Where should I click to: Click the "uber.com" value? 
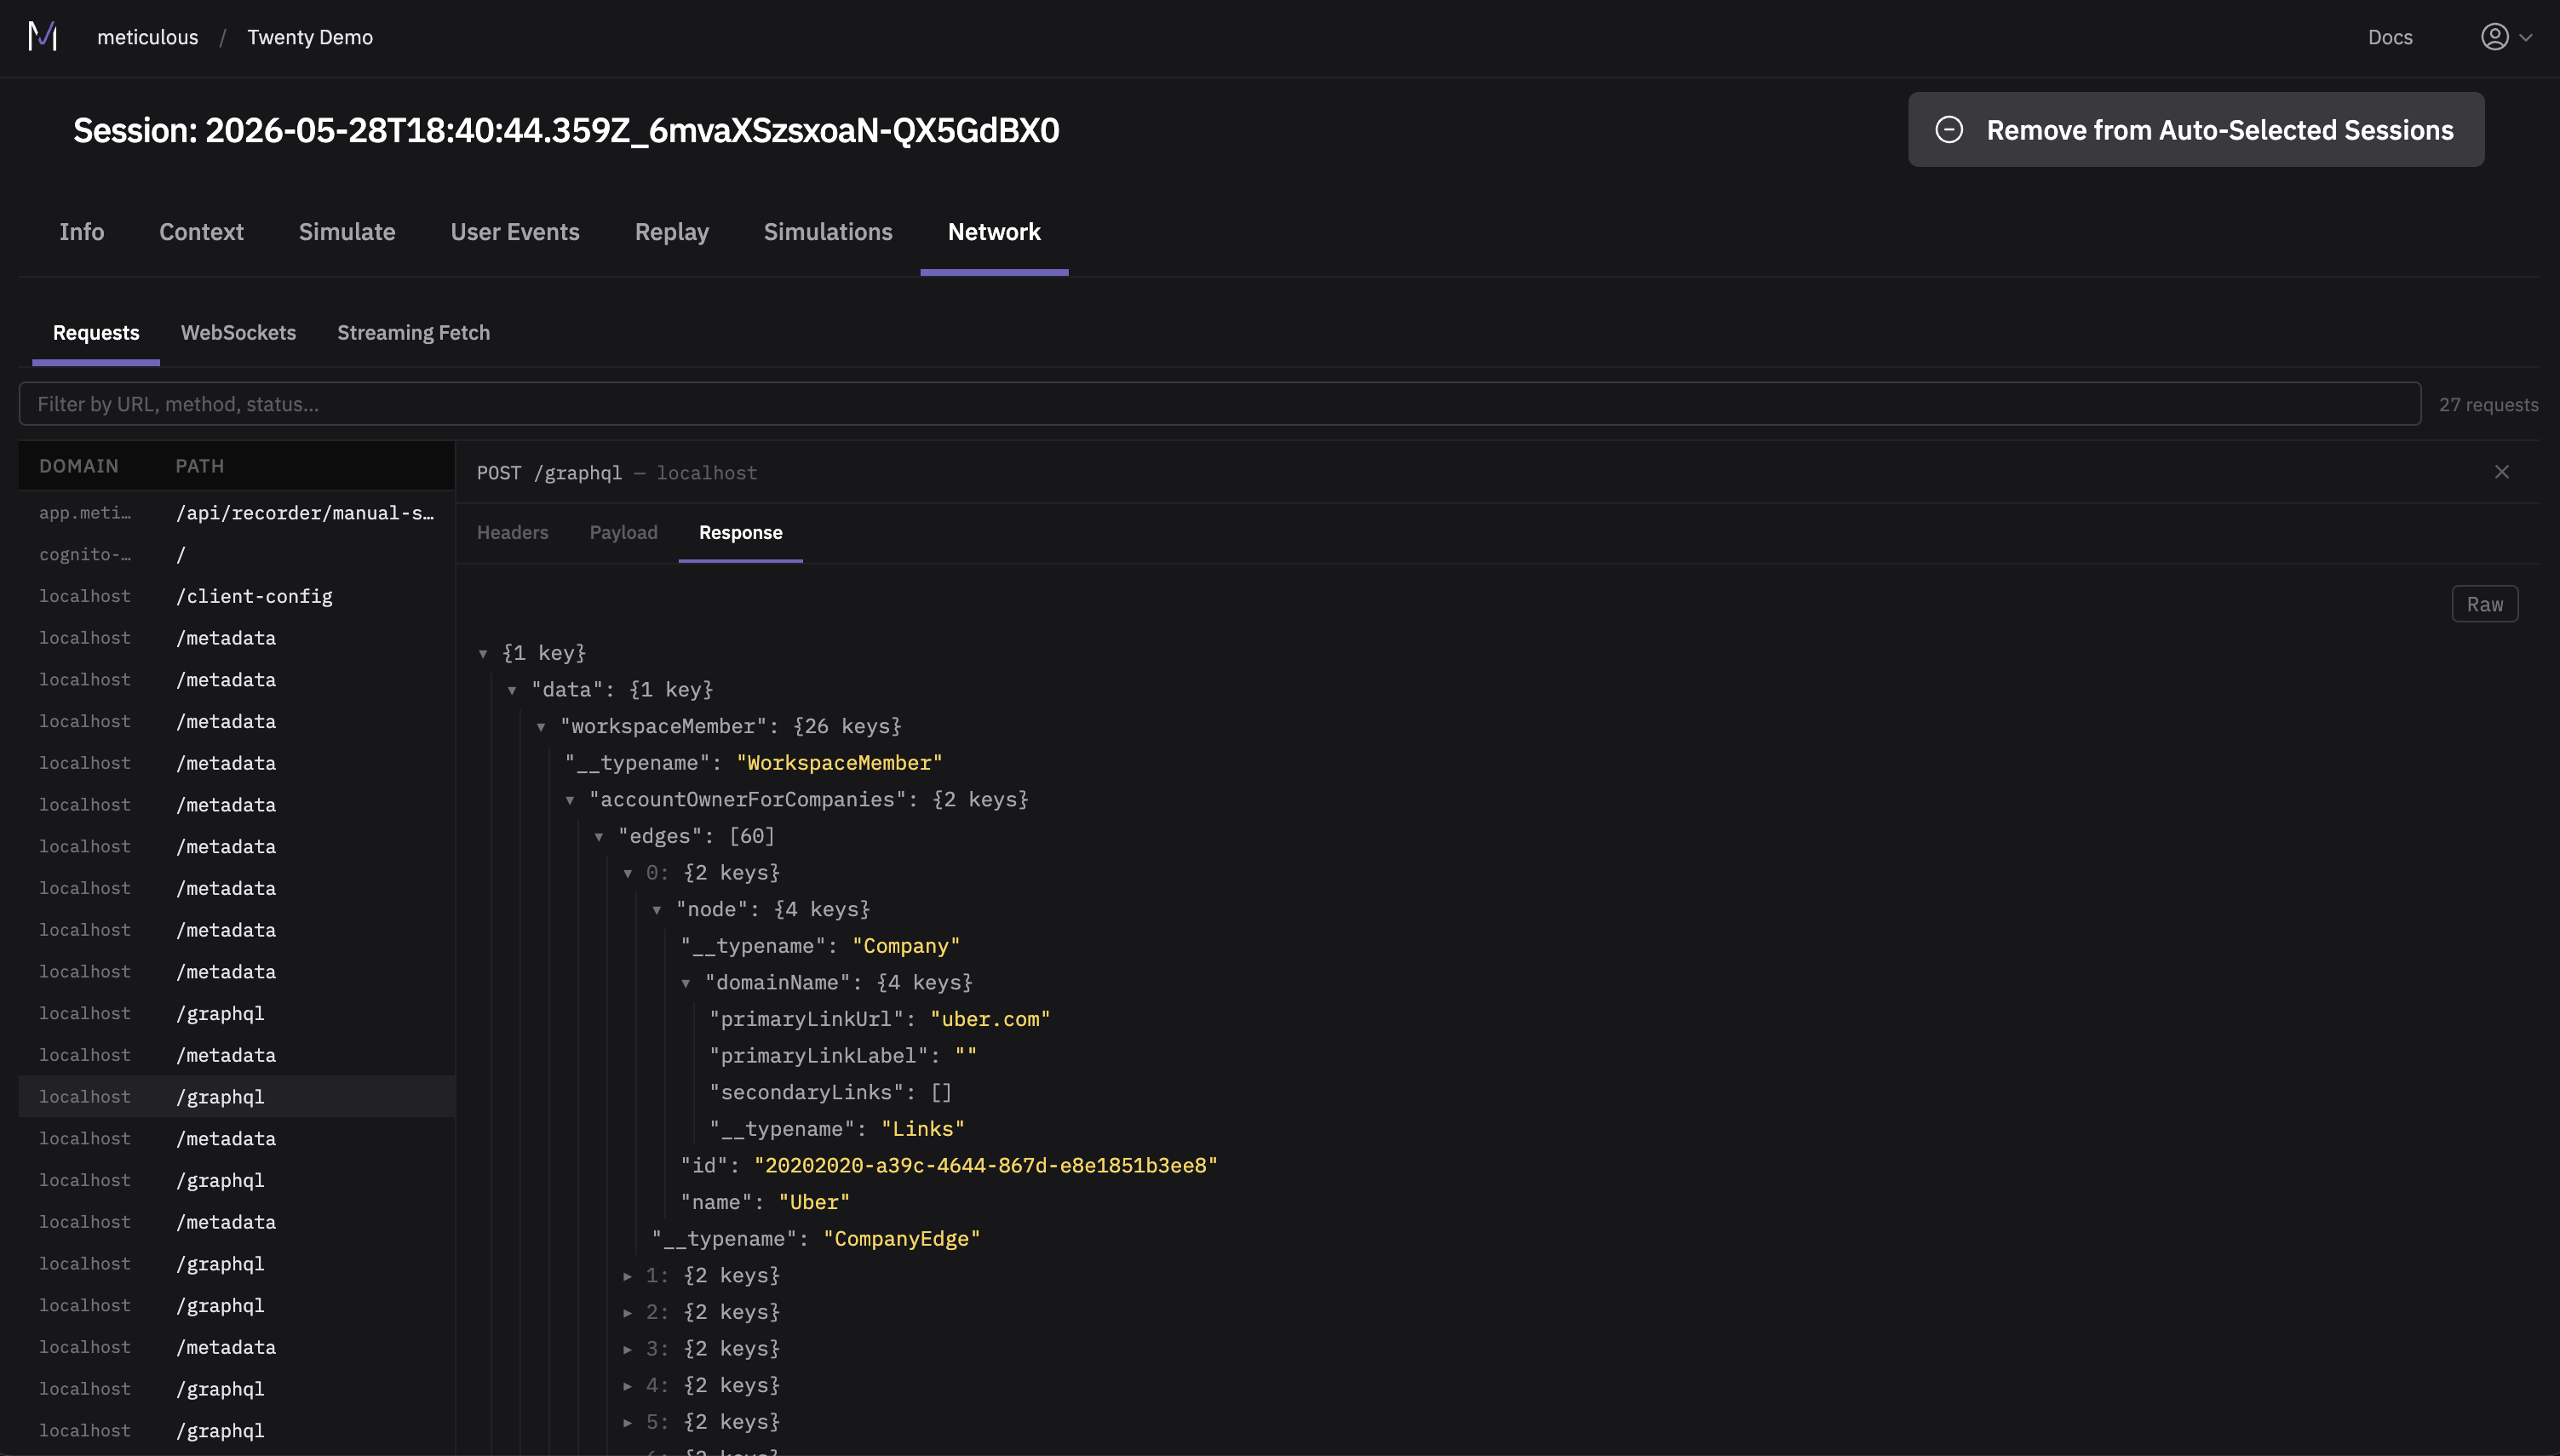(x=990, y=1019)
